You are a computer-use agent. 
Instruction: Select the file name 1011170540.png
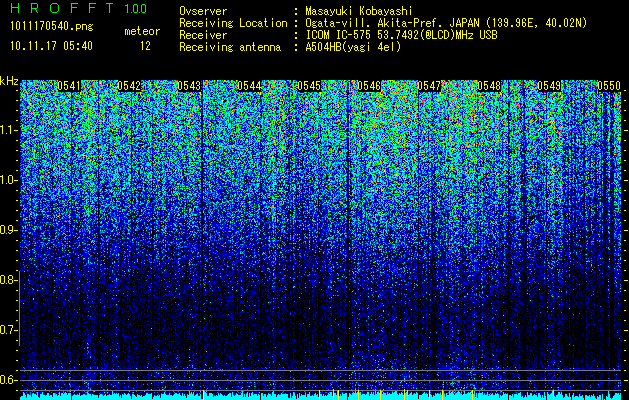tap(52, 27)
